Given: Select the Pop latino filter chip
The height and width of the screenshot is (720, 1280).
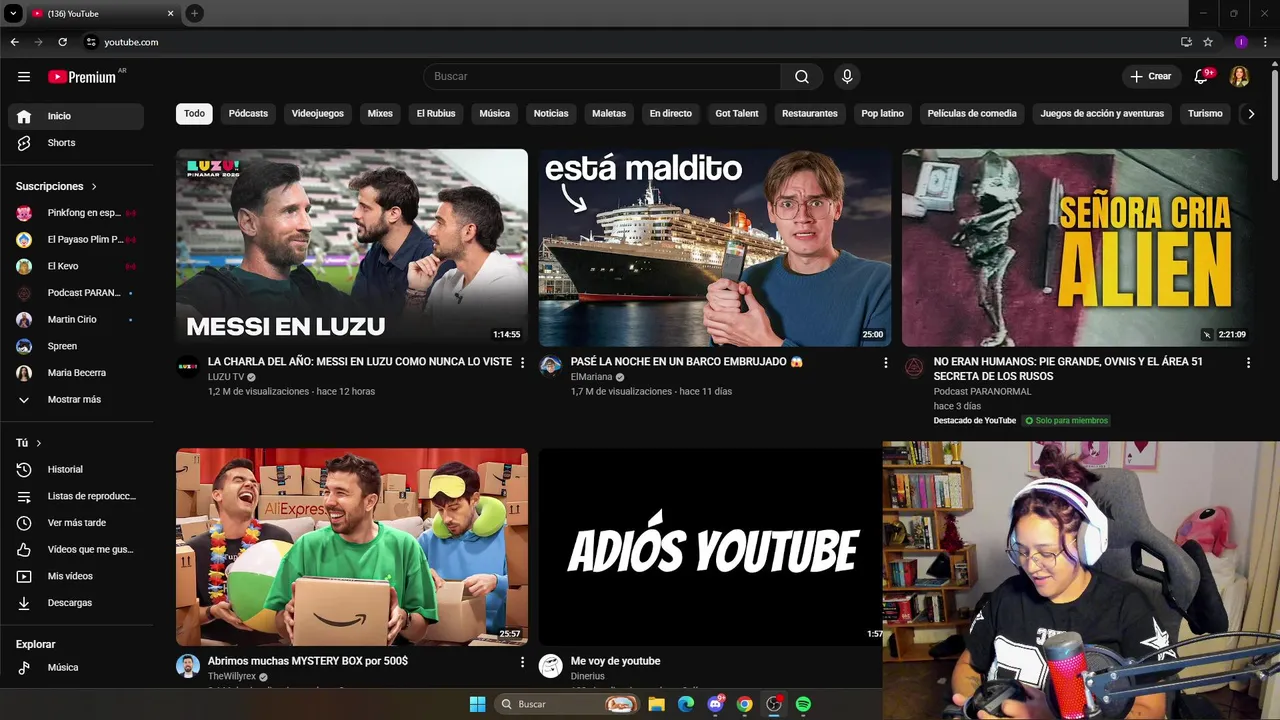Looking at the screenshot, I should point(883,114).
